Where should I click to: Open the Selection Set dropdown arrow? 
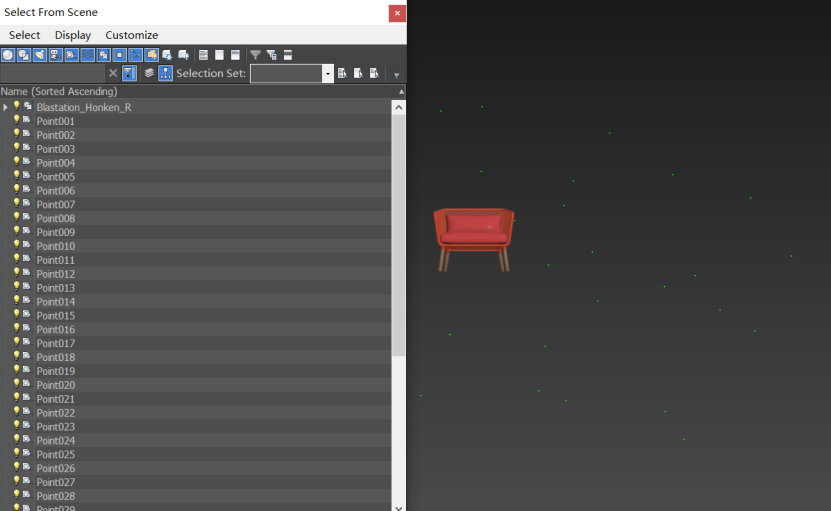coord(328,74)
